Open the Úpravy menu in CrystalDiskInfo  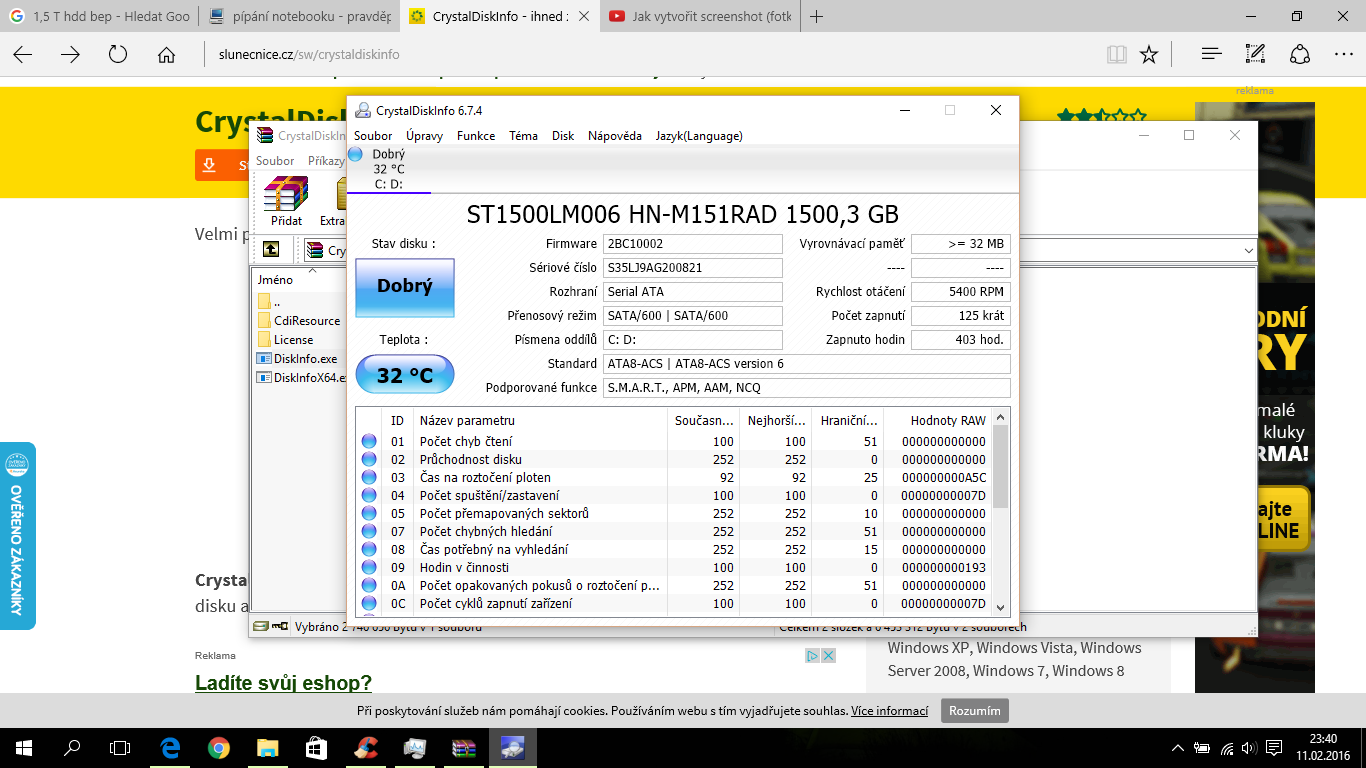coord(425,136)
